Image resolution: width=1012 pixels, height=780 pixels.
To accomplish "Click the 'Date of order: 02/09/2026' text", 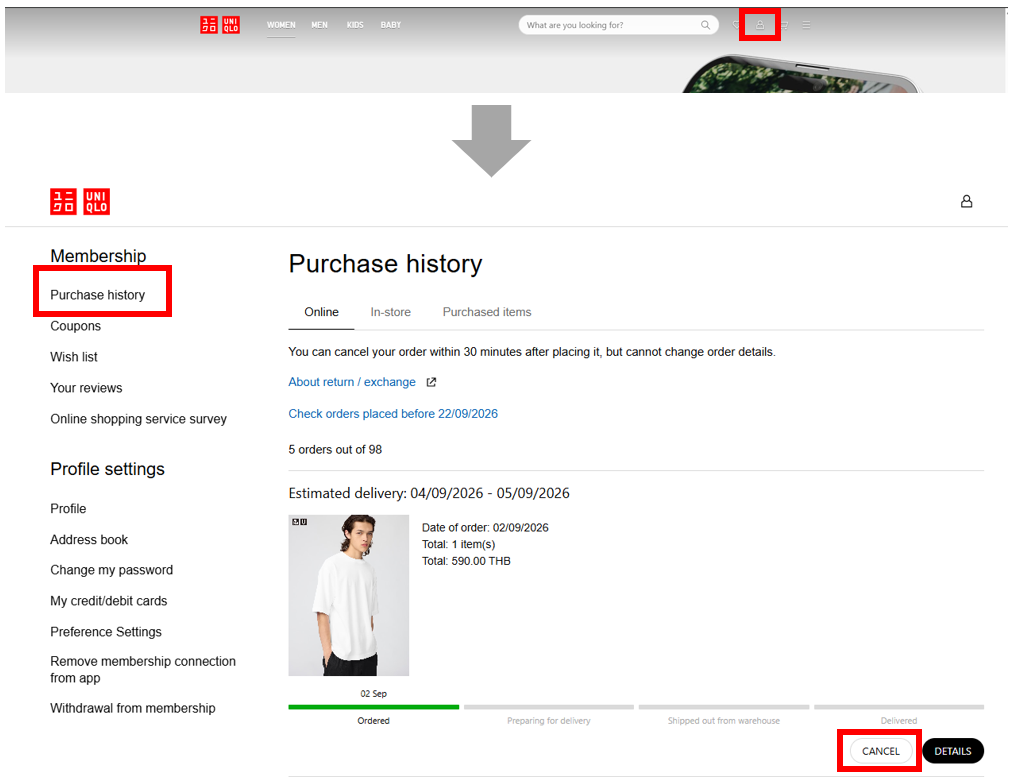I will coord(485,528).
